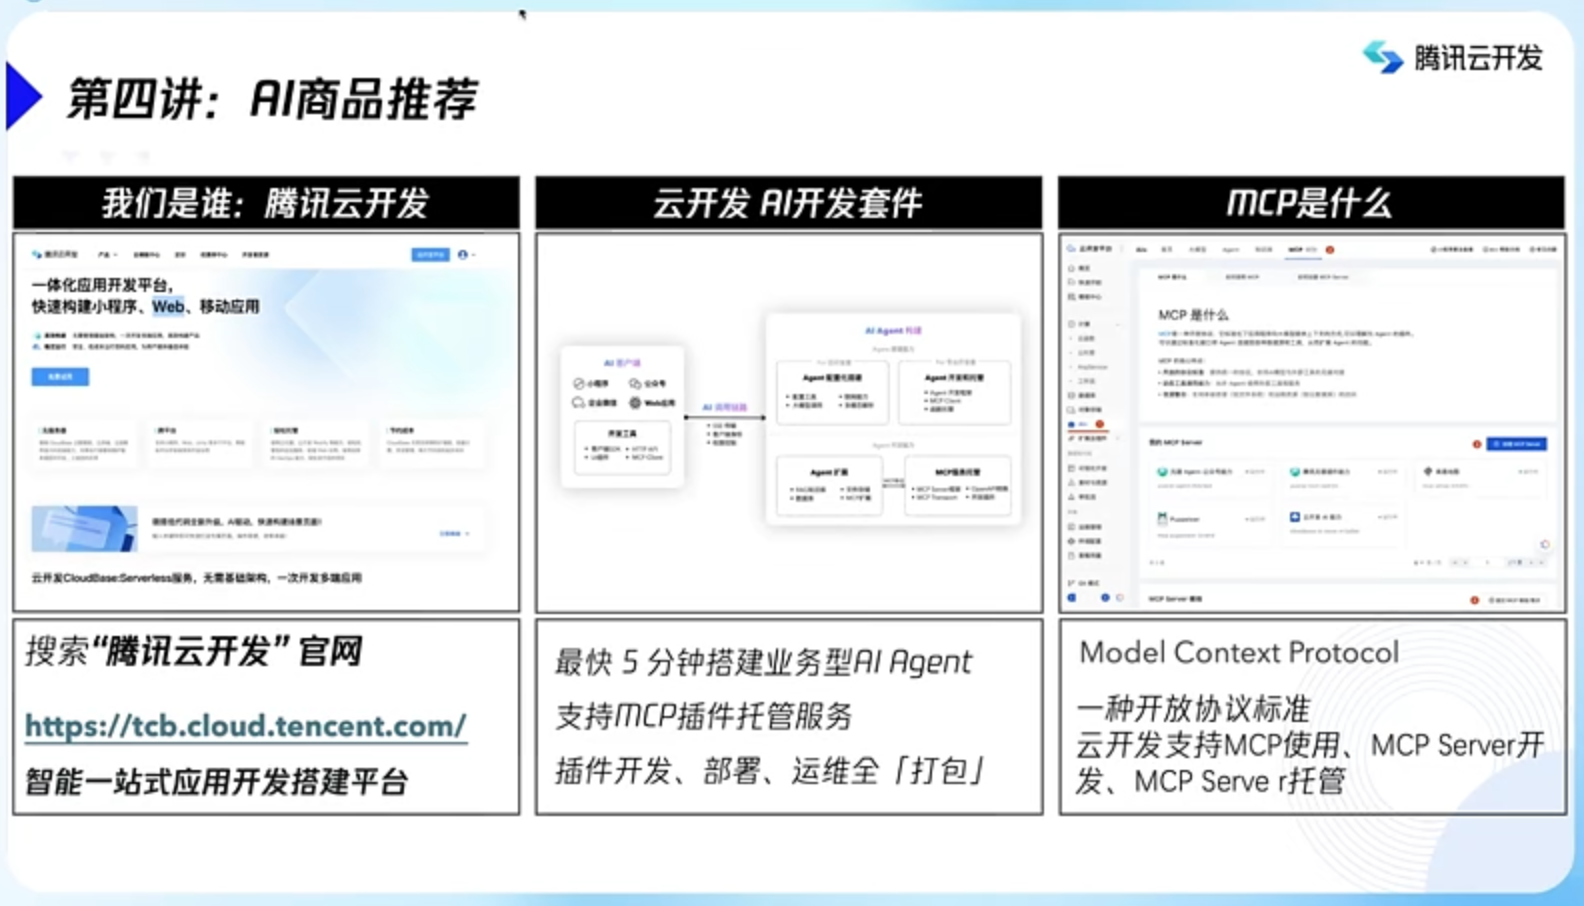
Task: Click the blue button under the website headline
Action: click(60, 377)
